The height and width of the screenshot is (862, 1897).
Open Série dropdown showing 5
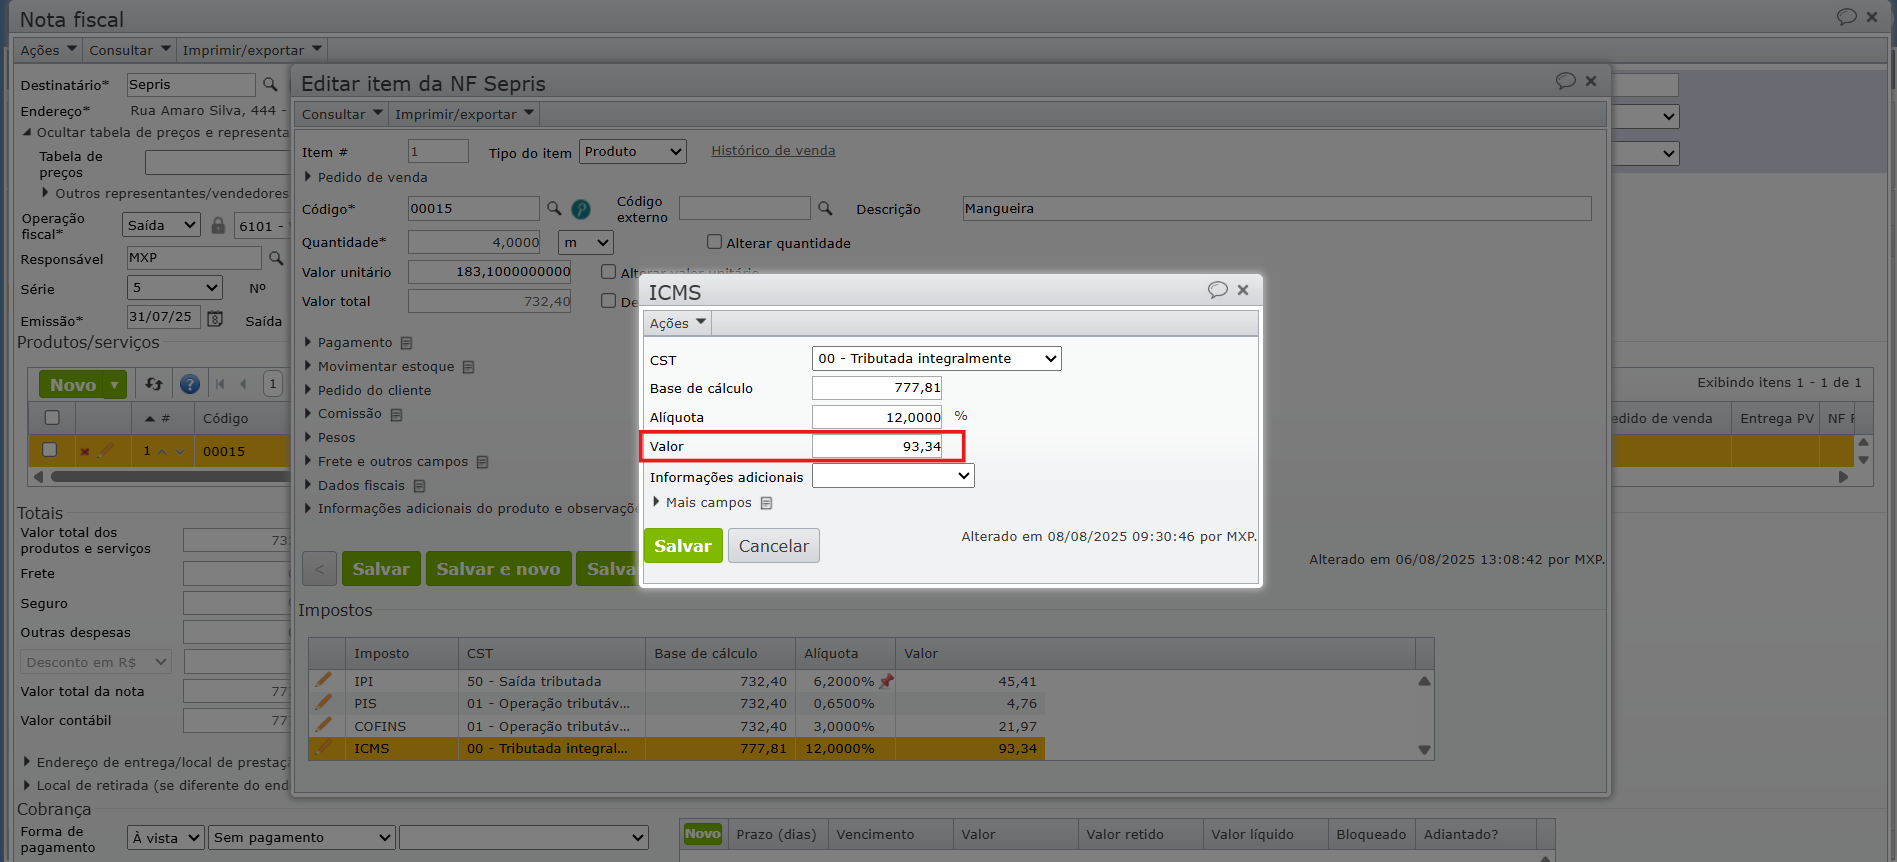coord(175,288)
